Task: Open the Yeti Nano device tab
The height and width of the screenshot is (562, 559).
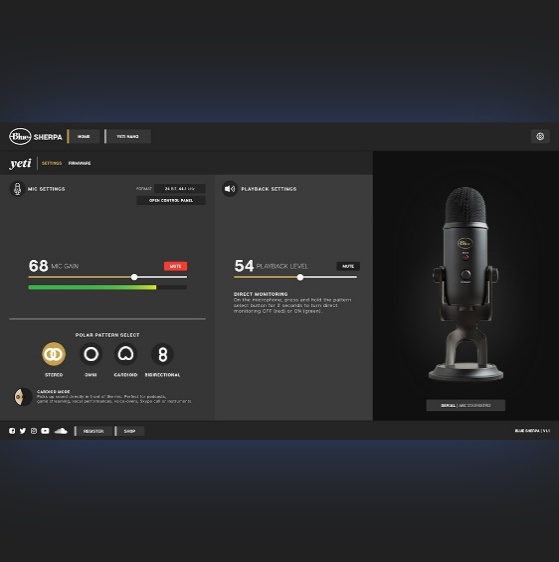Action: 128,137
